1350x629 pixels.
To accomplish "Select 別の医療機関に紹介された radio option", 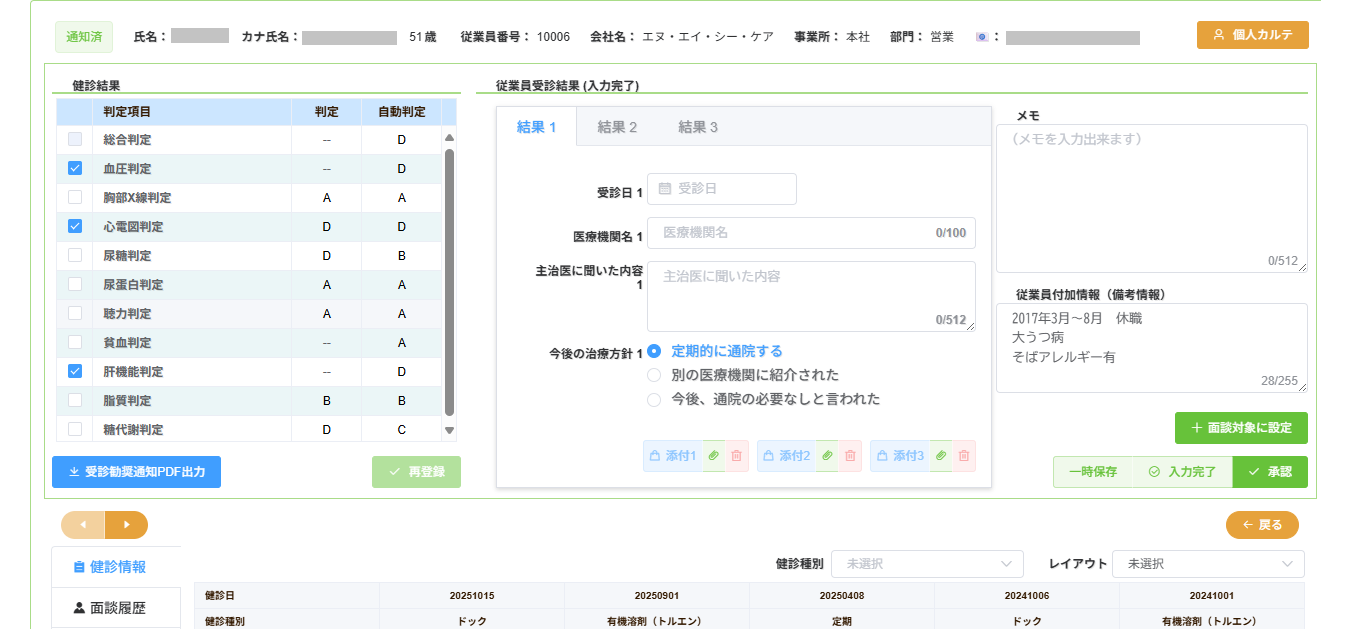I will [x=654, y=375].
